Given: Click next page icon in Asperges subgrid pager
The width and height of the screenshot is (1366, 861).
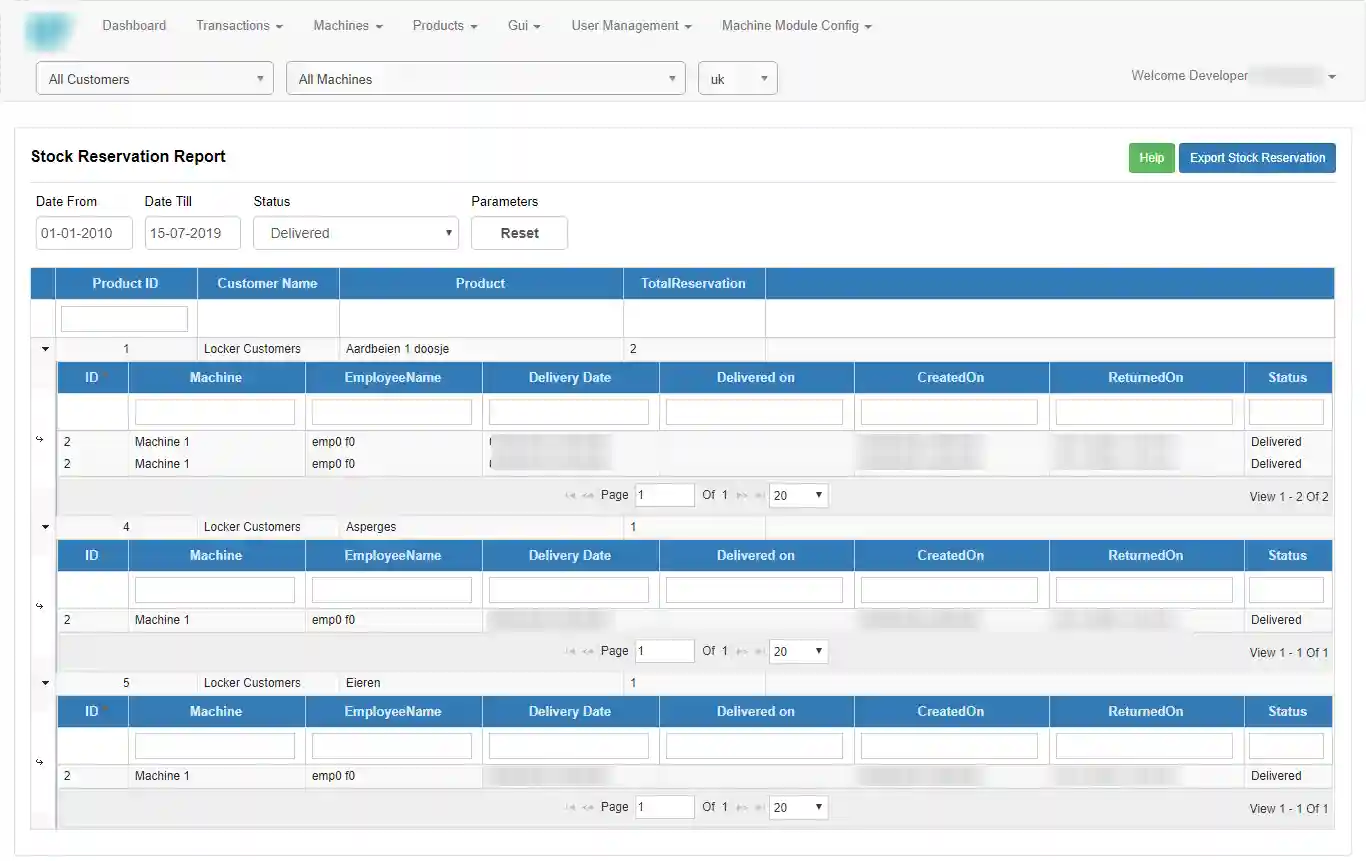Looking at the screenshot, I should [x=742, y=652].
